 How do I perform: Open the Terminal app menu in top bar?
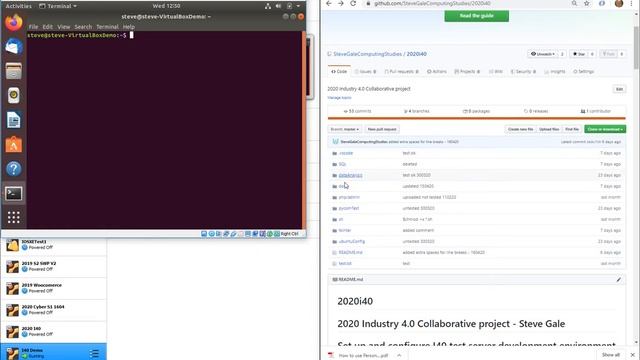[x=58, y=6]
